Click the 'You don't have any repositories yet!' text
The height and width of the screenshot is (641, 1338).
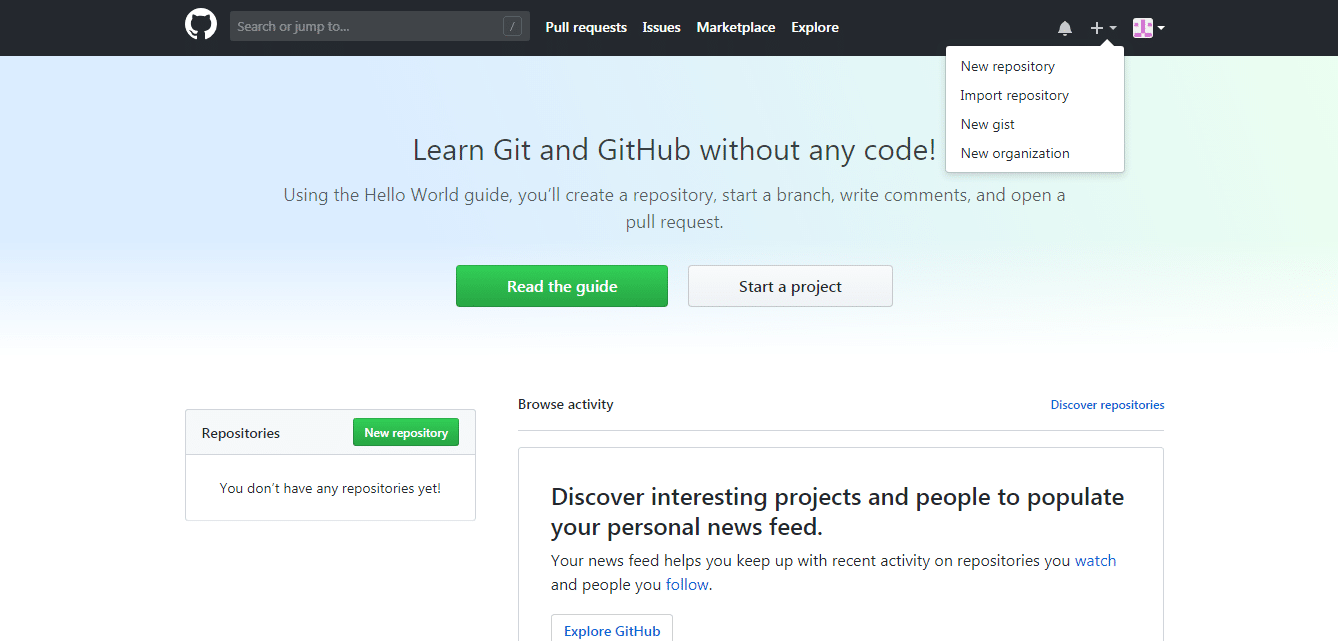coord(330,489)
